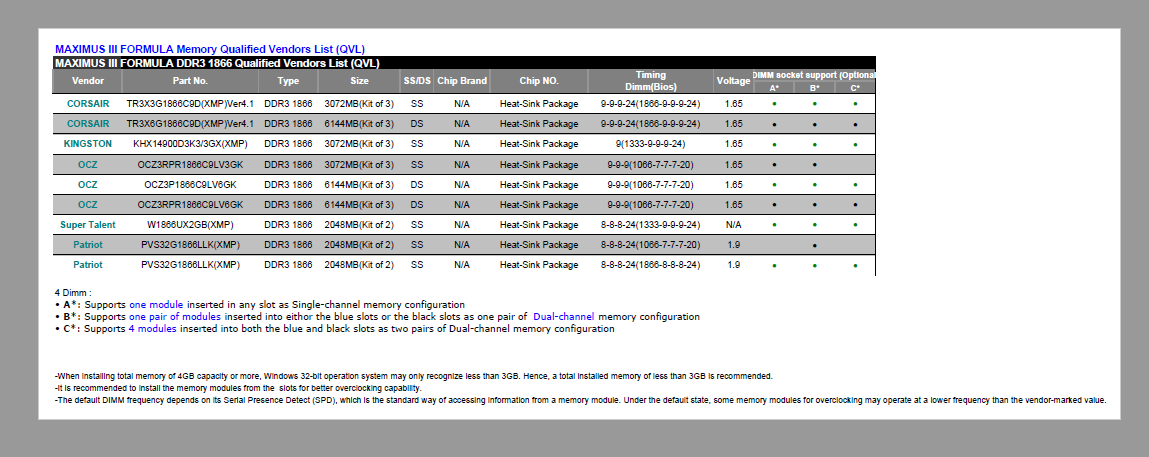This screenshot has width=1149, height=457.
Task: Select the 'Type' column header
Action: click(288, 81)
